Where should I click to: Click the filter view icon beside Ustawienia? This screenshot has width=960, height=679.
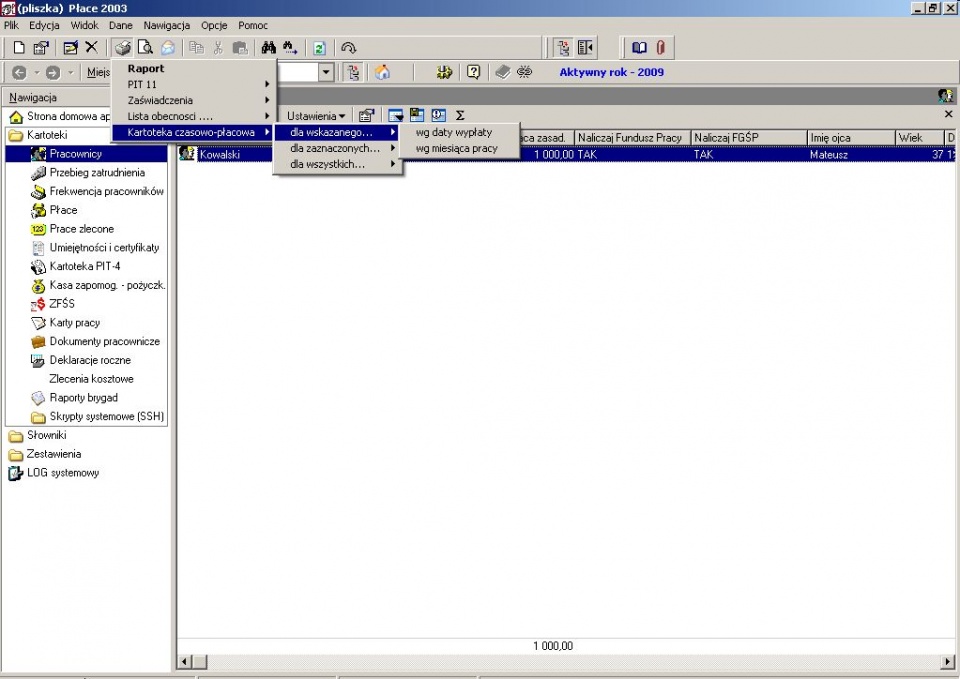(396, 115)
